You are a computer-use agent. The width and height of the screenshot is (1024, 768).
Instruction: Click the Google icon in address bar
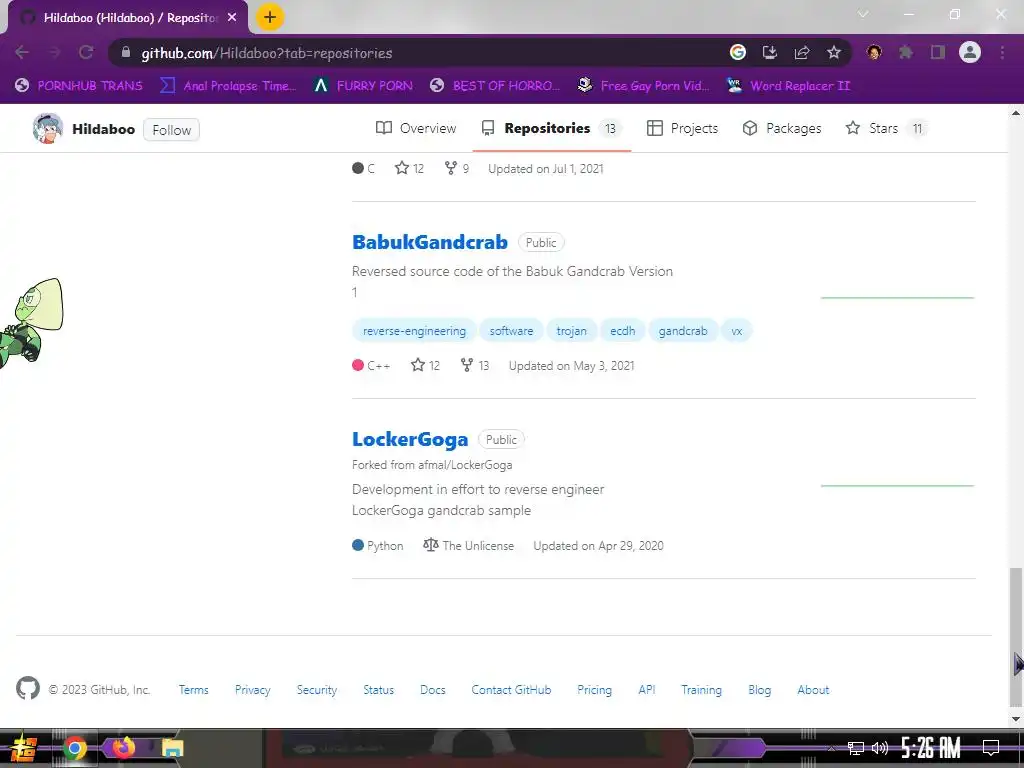click(738, 52)
